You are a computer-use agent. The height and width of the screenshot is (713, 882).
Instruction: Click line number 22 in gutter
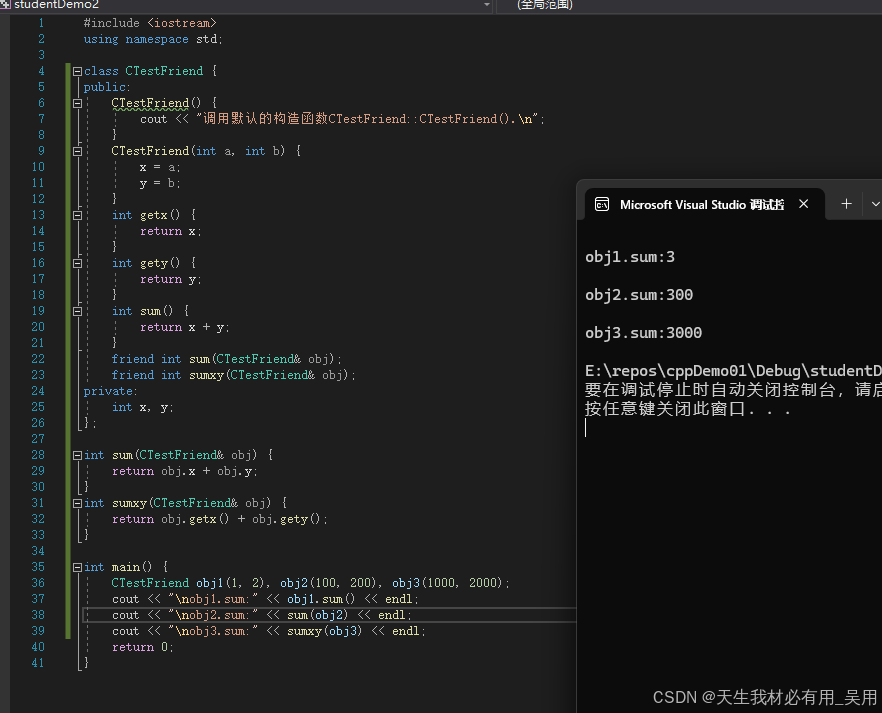point(38,359)
